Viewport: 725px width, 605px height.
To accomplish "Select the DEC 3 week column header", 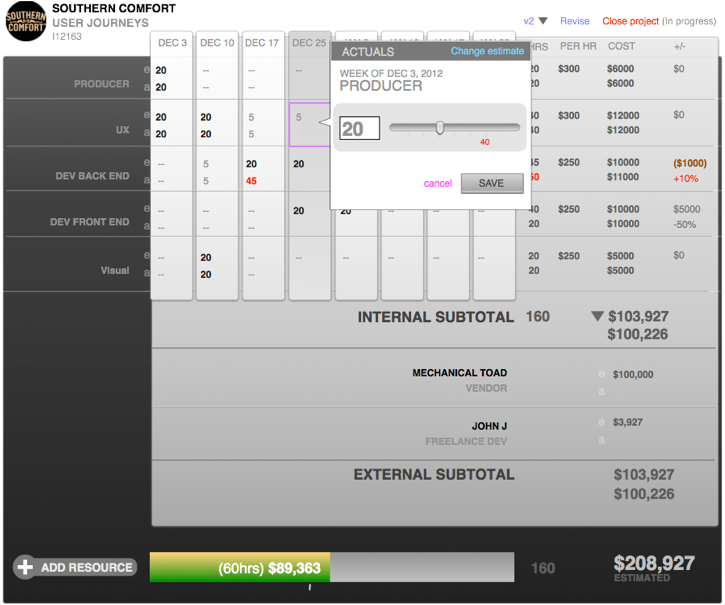I will [171, 43].
